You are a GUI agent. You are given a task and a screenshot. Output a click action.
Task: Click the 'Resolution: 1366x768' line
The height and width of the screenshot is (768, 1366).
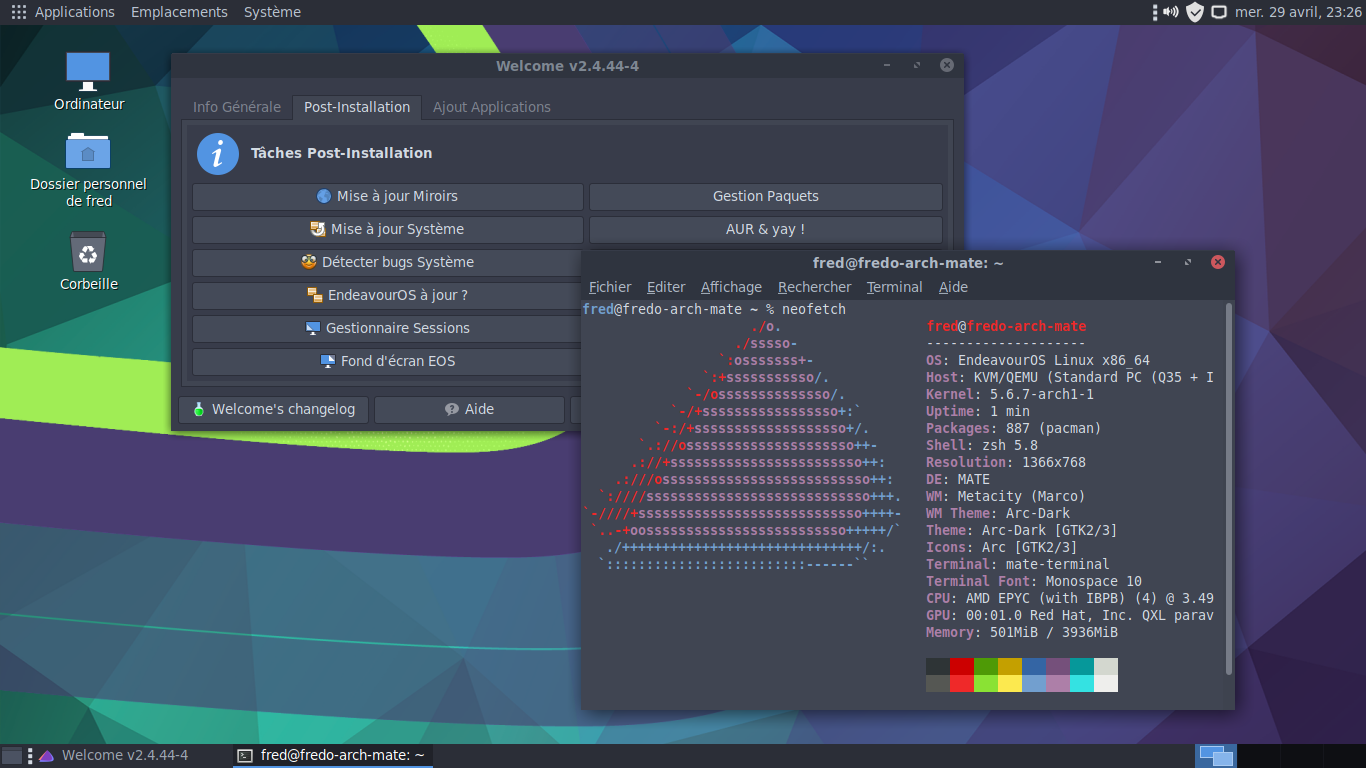pyautogui.click(x=1006, y=462)
